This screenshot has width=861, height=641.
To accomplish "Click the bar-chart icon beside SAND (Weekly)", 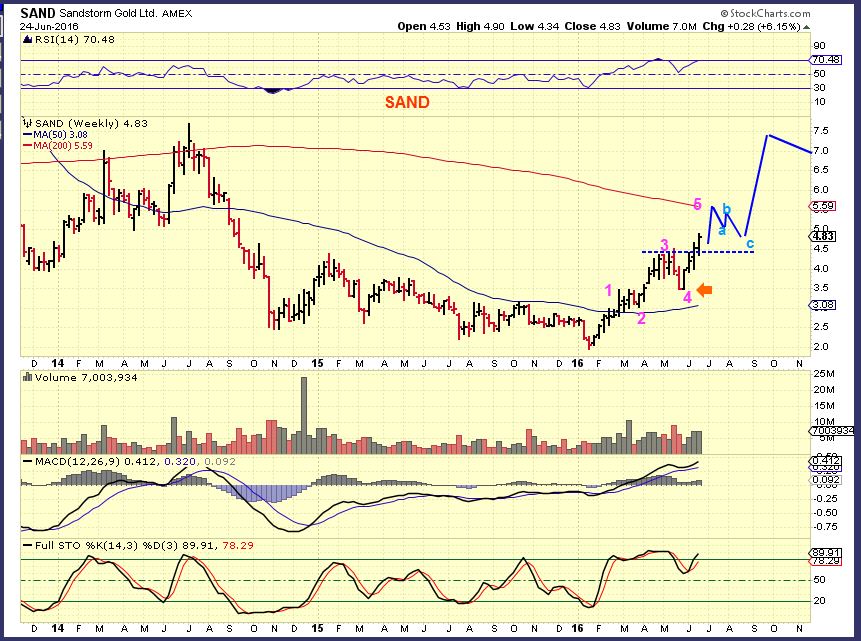I will [x=27, y=123].
